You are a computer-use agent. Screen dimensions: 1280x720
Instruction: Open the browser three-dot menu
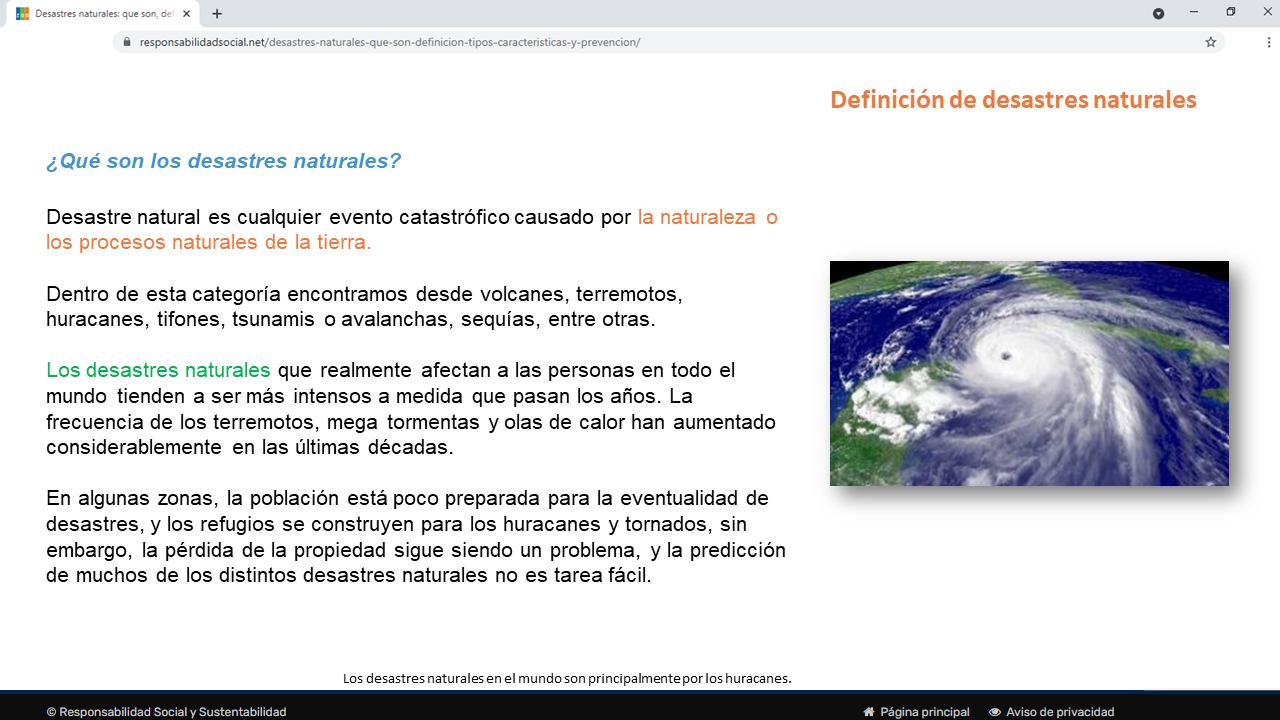pyautogui.click(x=1269, y=42)
